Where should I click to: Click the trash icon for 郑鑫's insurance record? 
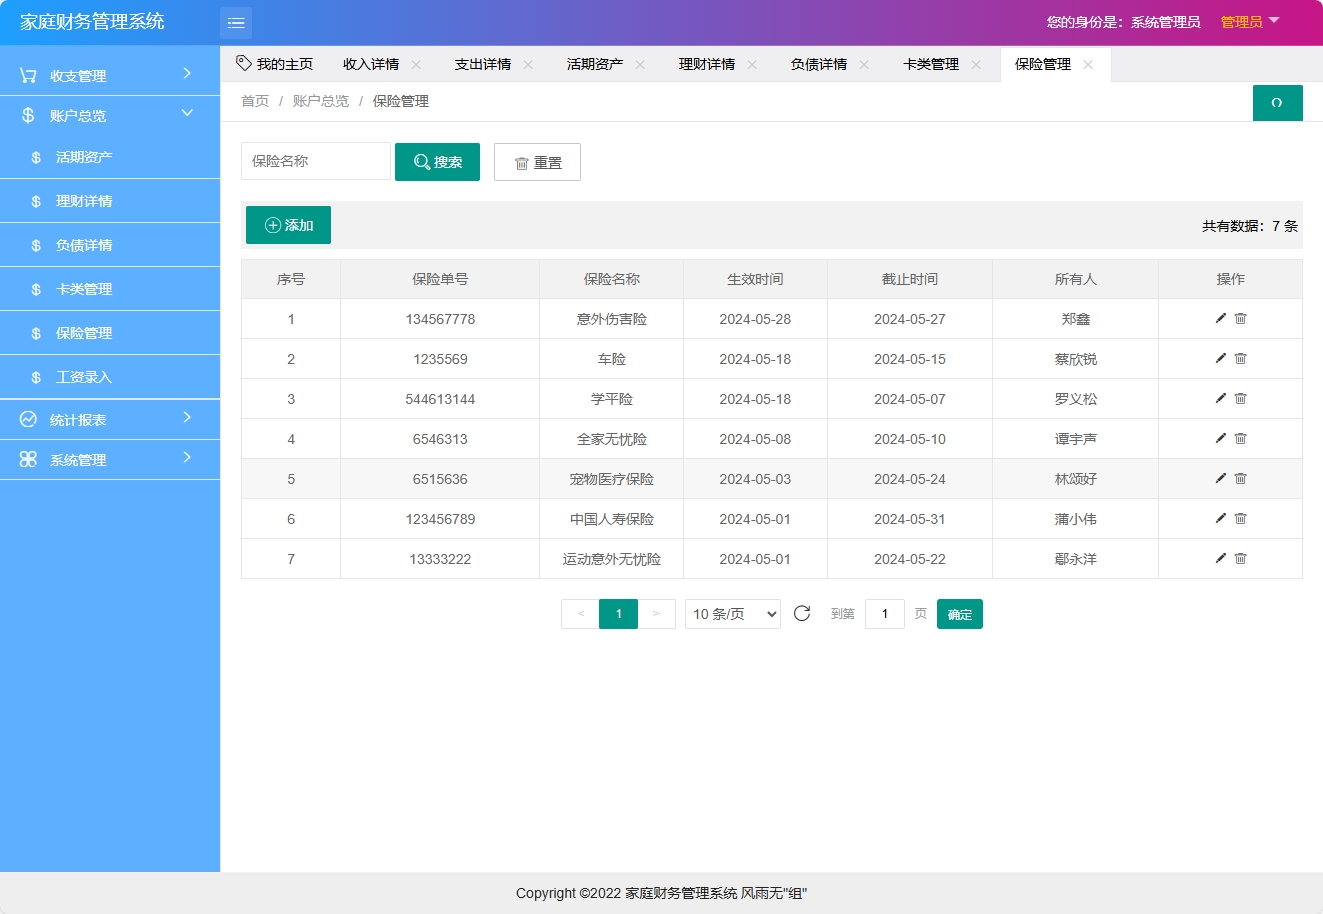point(1240,318)
